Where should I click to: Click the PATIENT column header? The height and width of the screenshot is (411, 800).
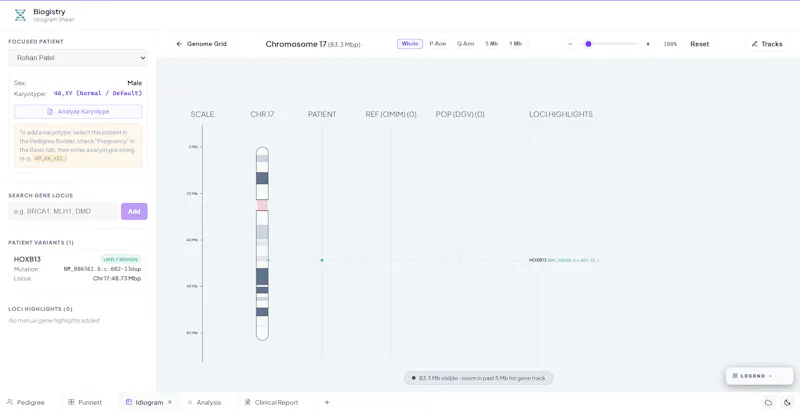pos(322,114)
